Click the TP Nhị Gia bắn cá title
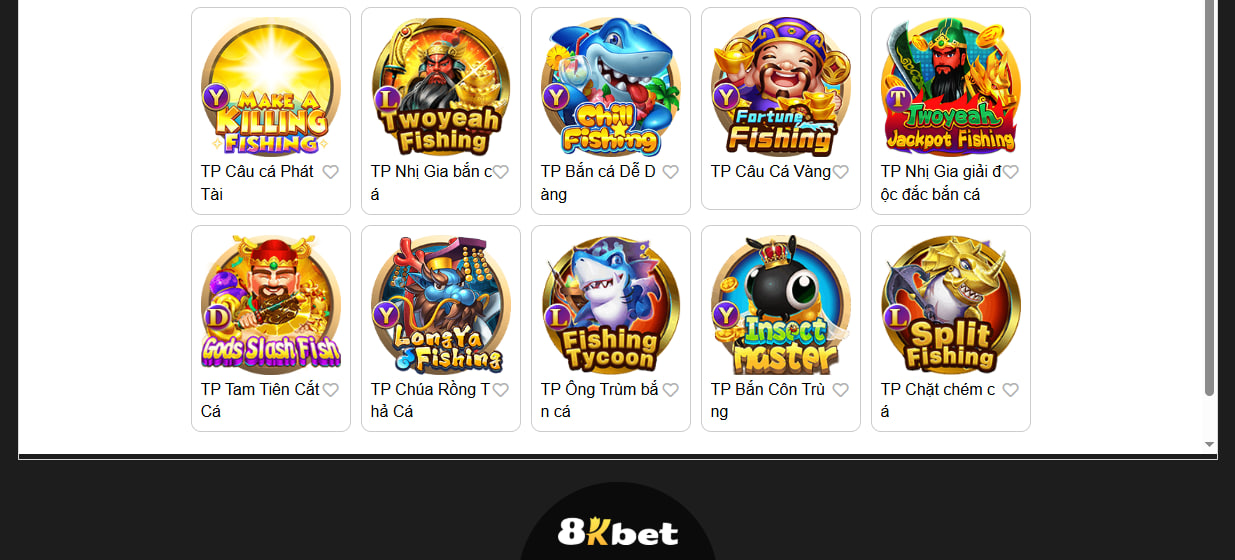This screenshot has height=560, width=1235. tap(432, 183)
